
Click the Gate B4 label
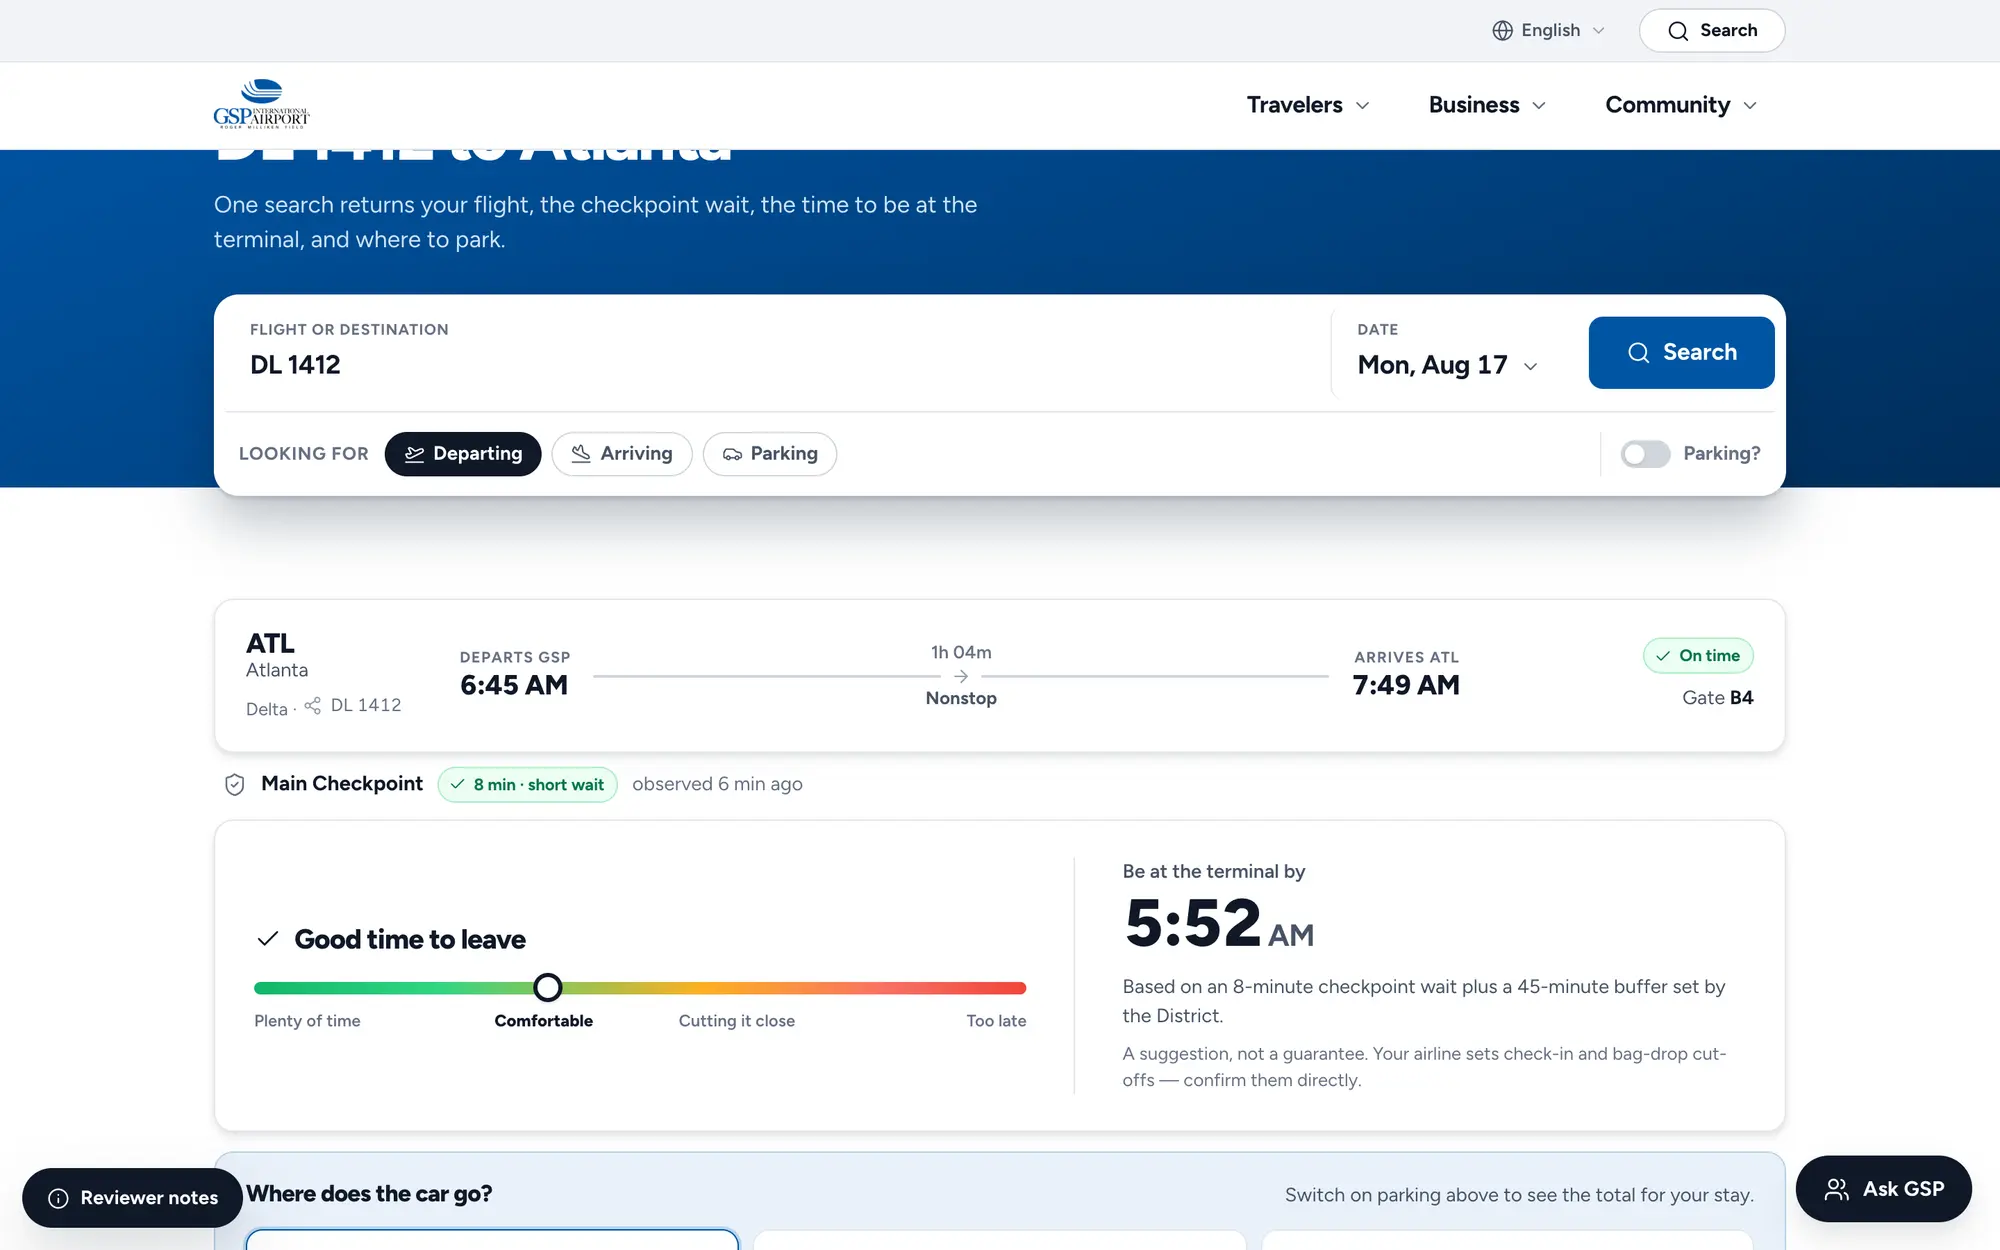[1717, 698]
